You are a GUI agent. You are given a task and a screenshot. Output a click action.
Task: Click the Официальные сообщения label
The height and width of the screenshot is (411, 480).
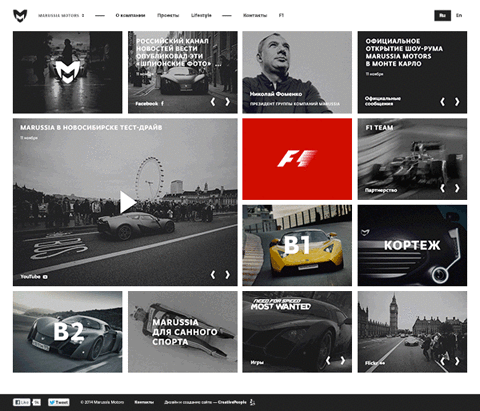point(383,101)
